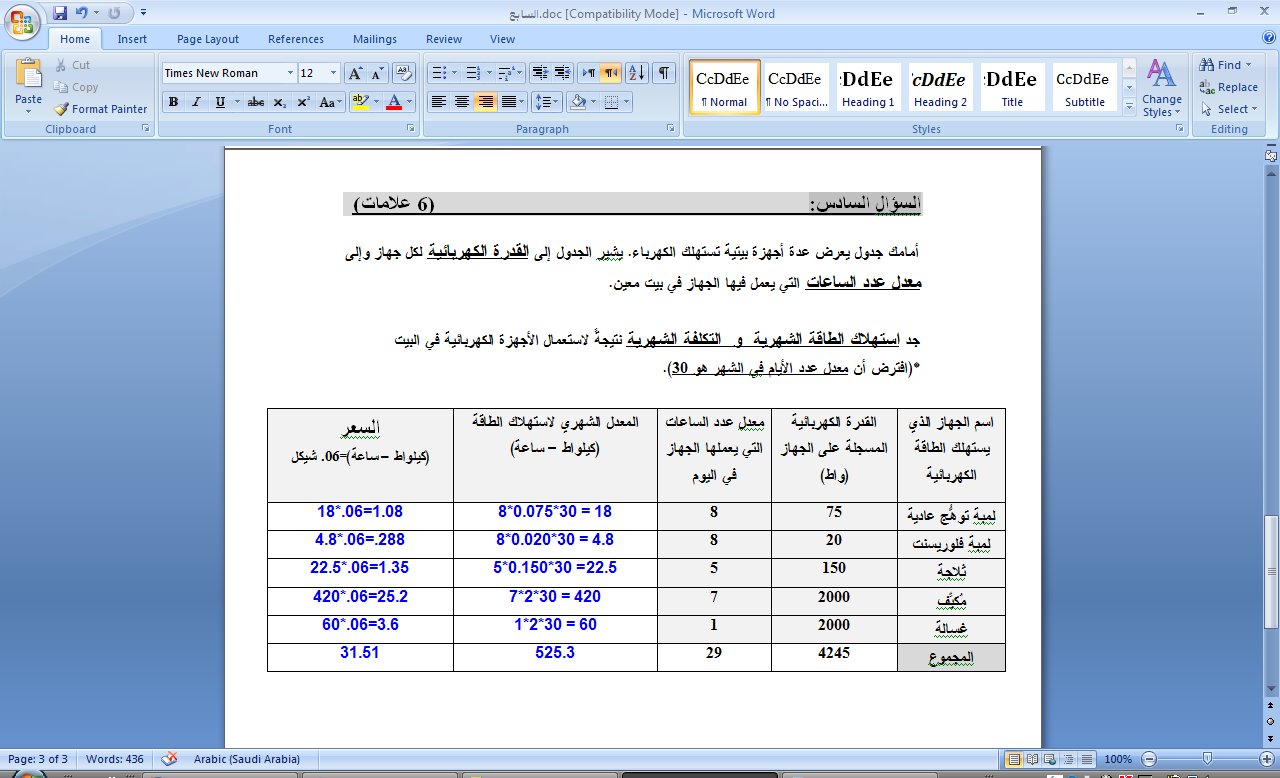Pick the red font color
The image size is (1280, 778).
pos(394,102)
